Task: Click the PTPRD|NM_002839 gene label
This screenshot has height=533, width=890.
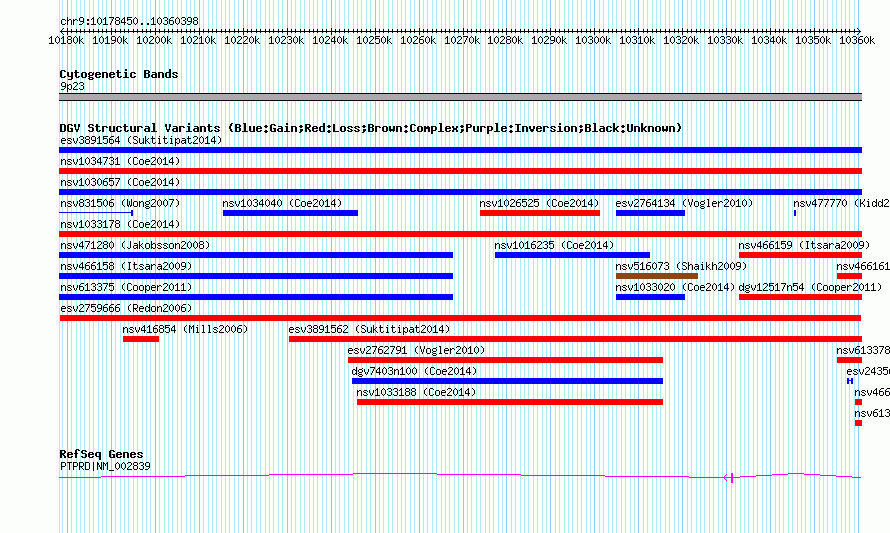Action: click(x=105, y=467)
